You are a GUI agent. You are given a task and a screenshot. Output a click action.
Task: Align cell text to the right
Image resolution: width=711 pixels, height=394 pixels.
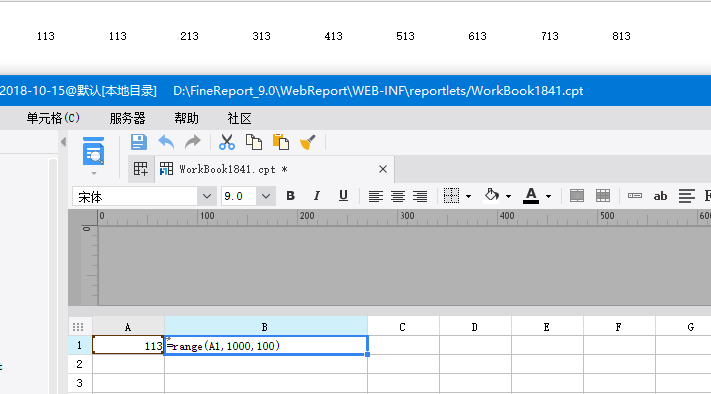tap(420, 196)
